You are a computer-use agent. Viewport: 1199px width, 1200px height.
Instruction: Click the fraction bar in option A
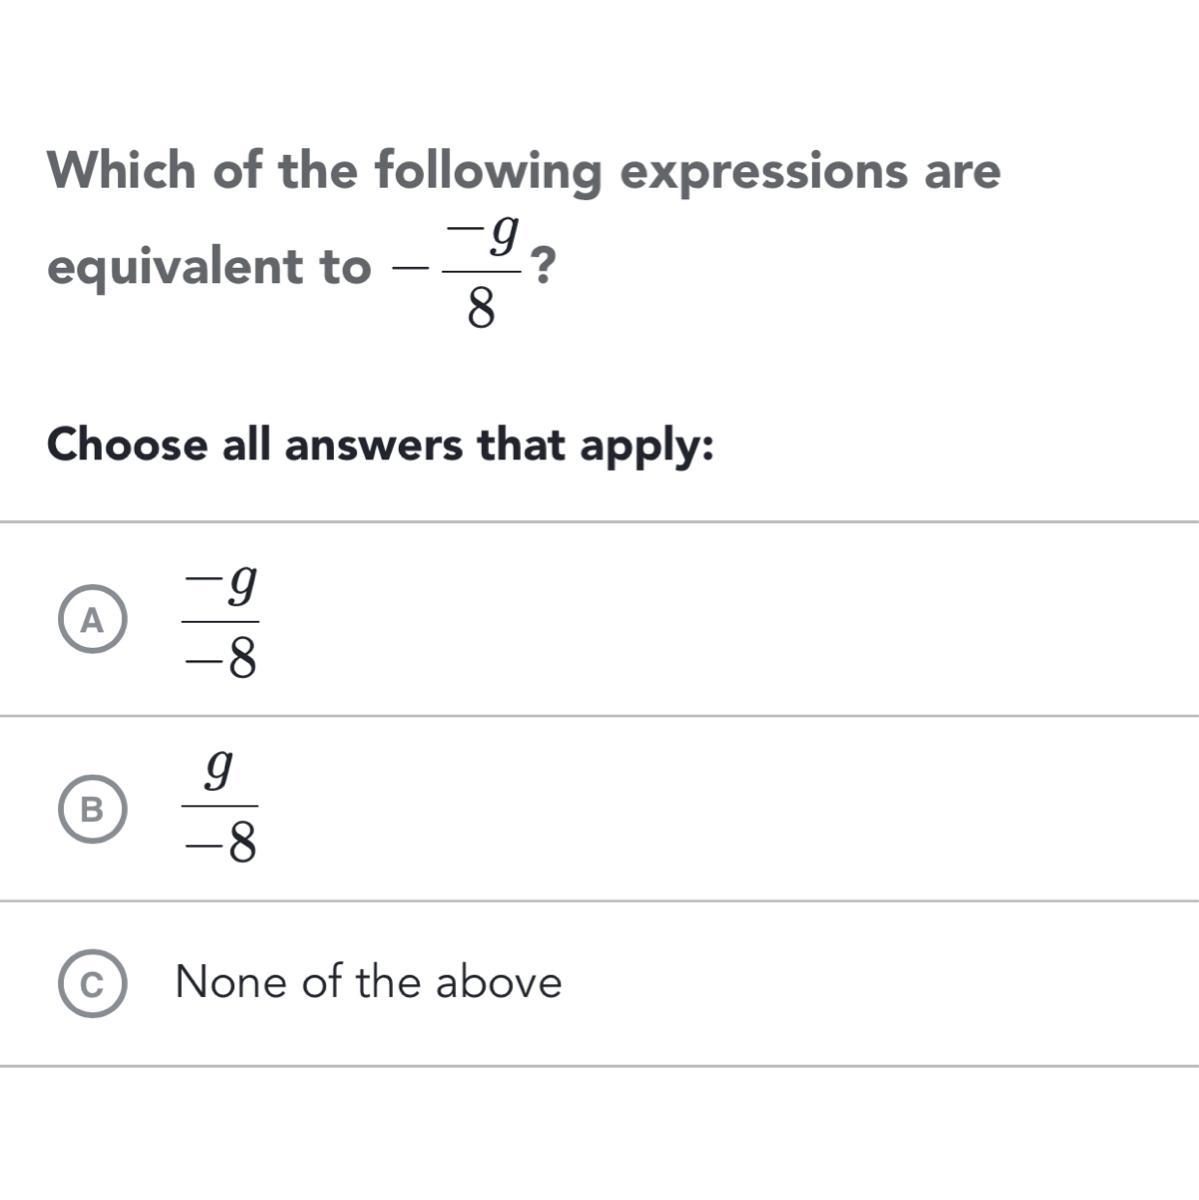pos(220,622)
